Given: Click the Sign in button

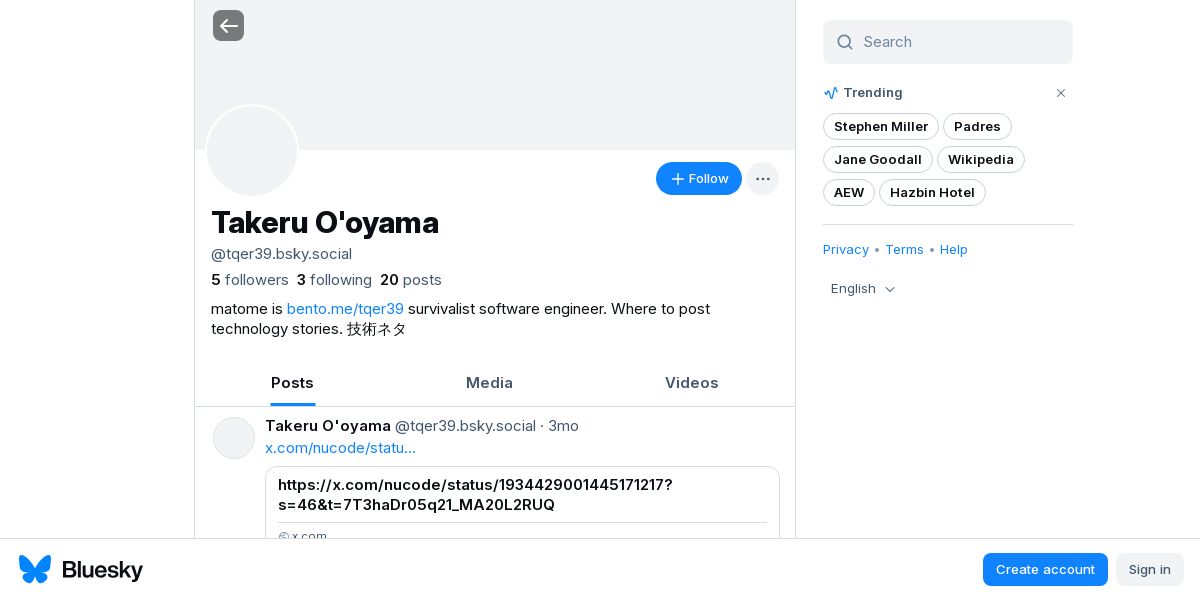Looking at the screenshot, I should [x=1149, y=570].
